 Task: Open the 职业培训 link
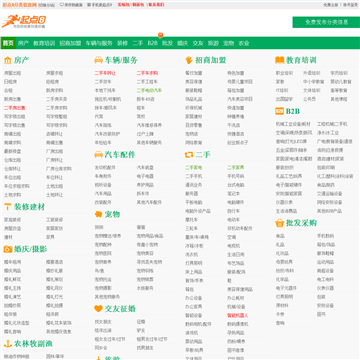click(x=284, y=73)
